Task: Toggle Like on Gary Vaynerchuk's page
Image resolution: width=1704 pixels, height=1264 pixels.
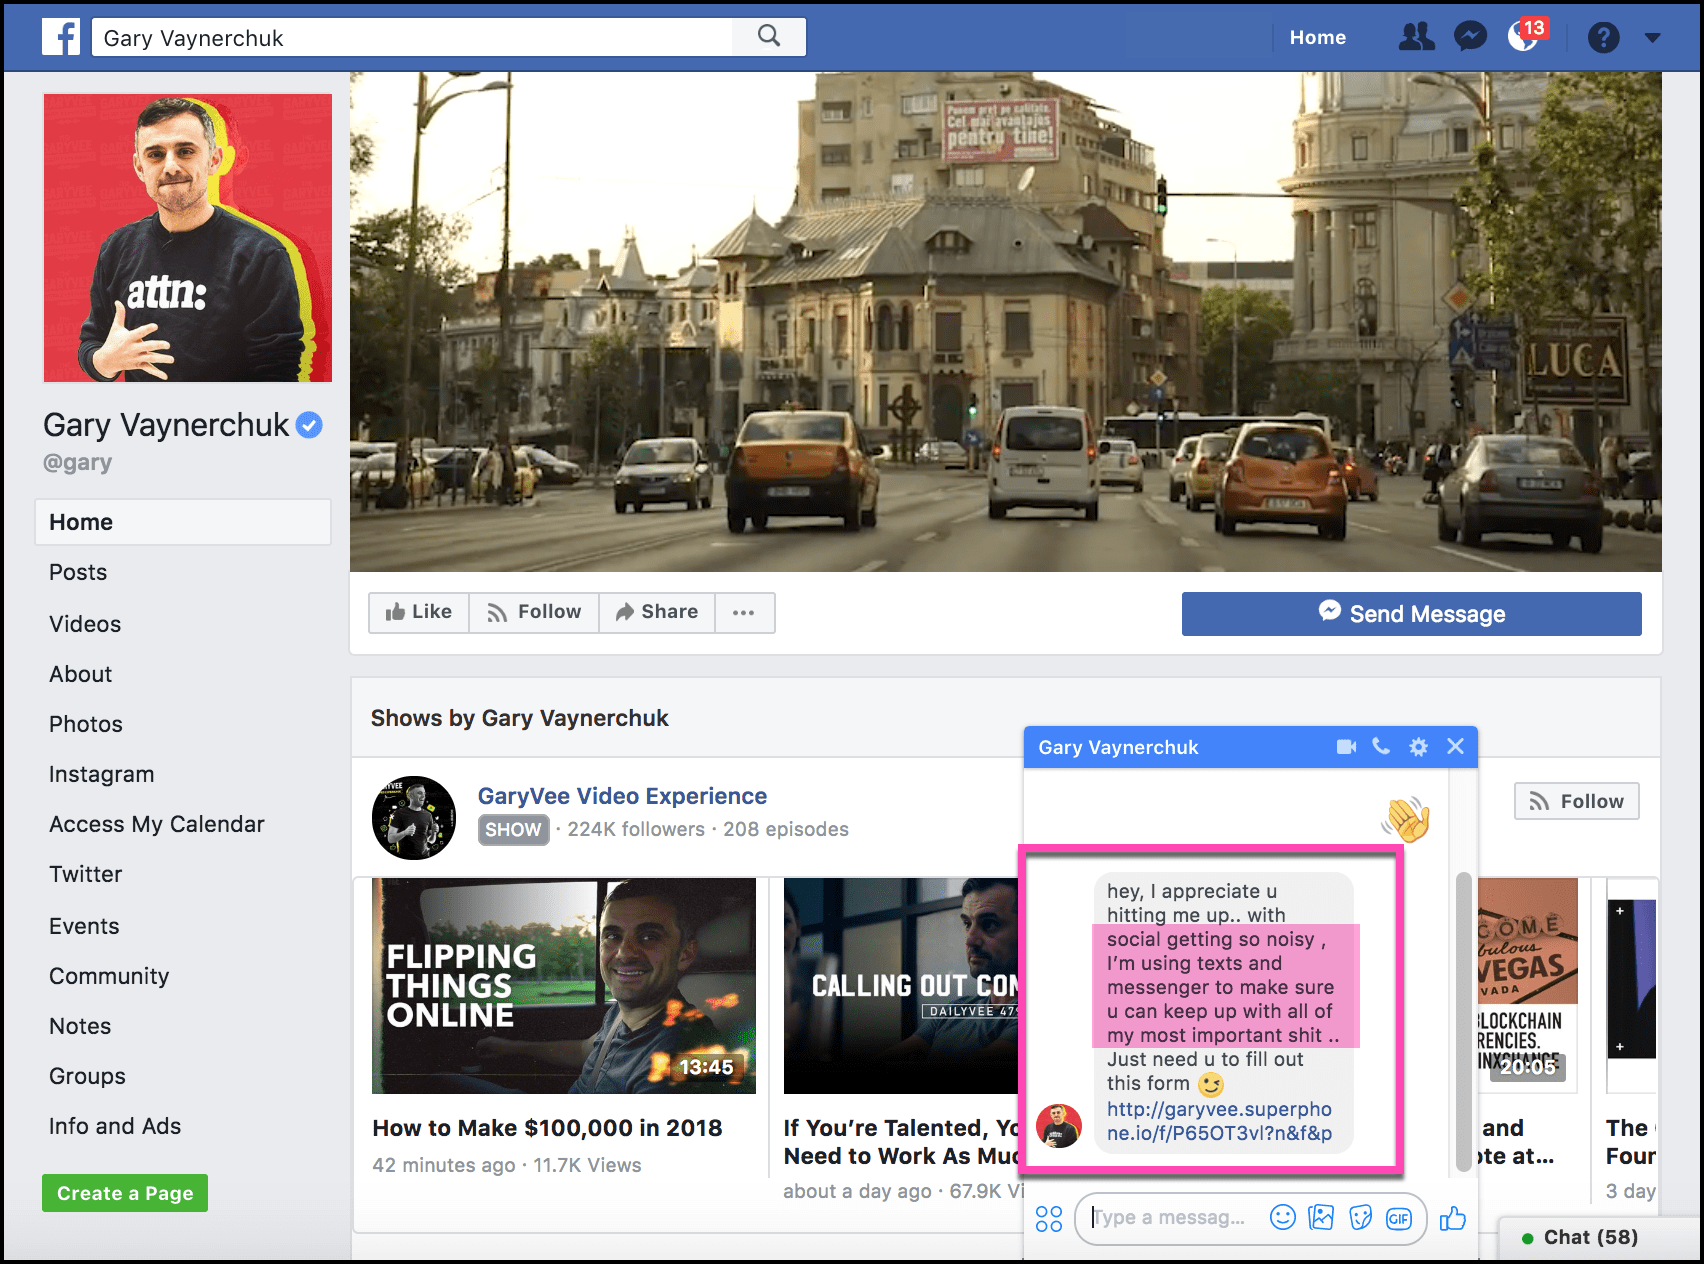Action: tap(419, 612)
